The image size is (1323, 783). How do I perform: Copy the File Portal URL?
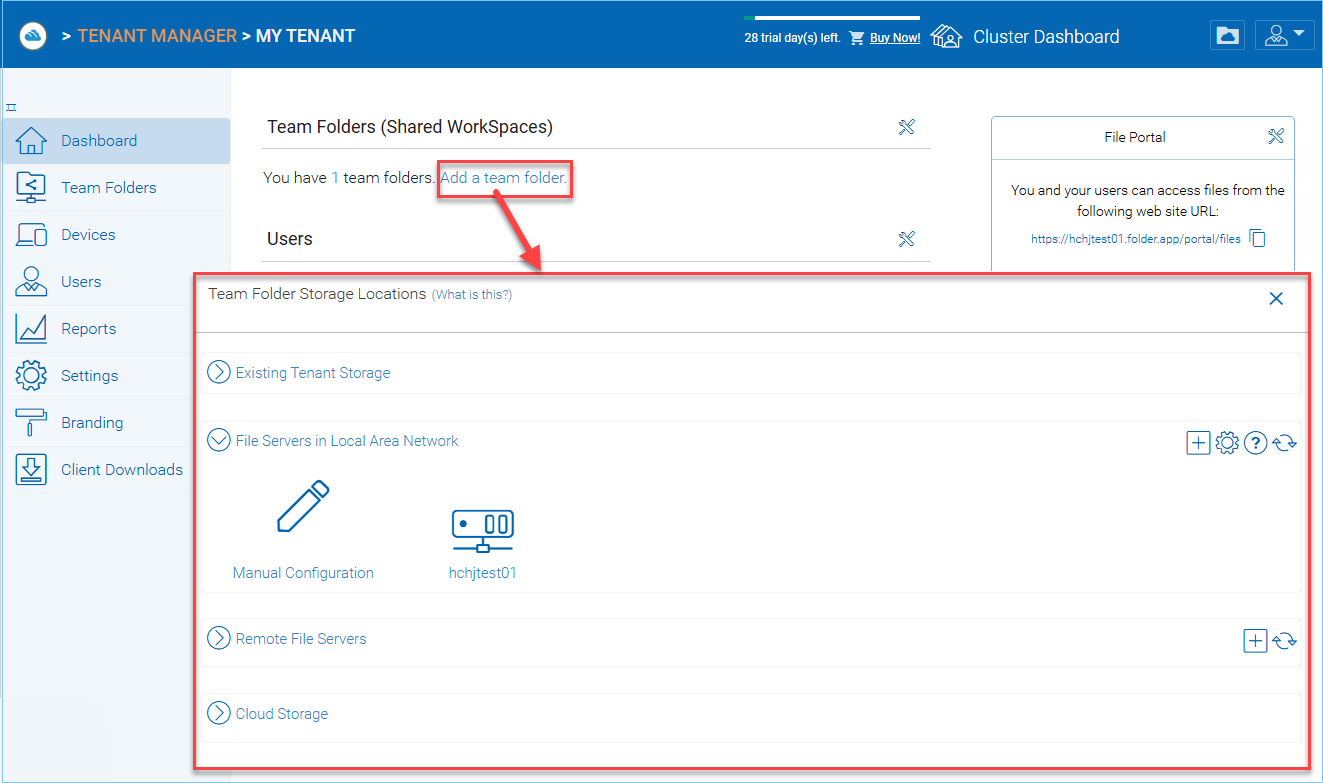click(1258, 239)
